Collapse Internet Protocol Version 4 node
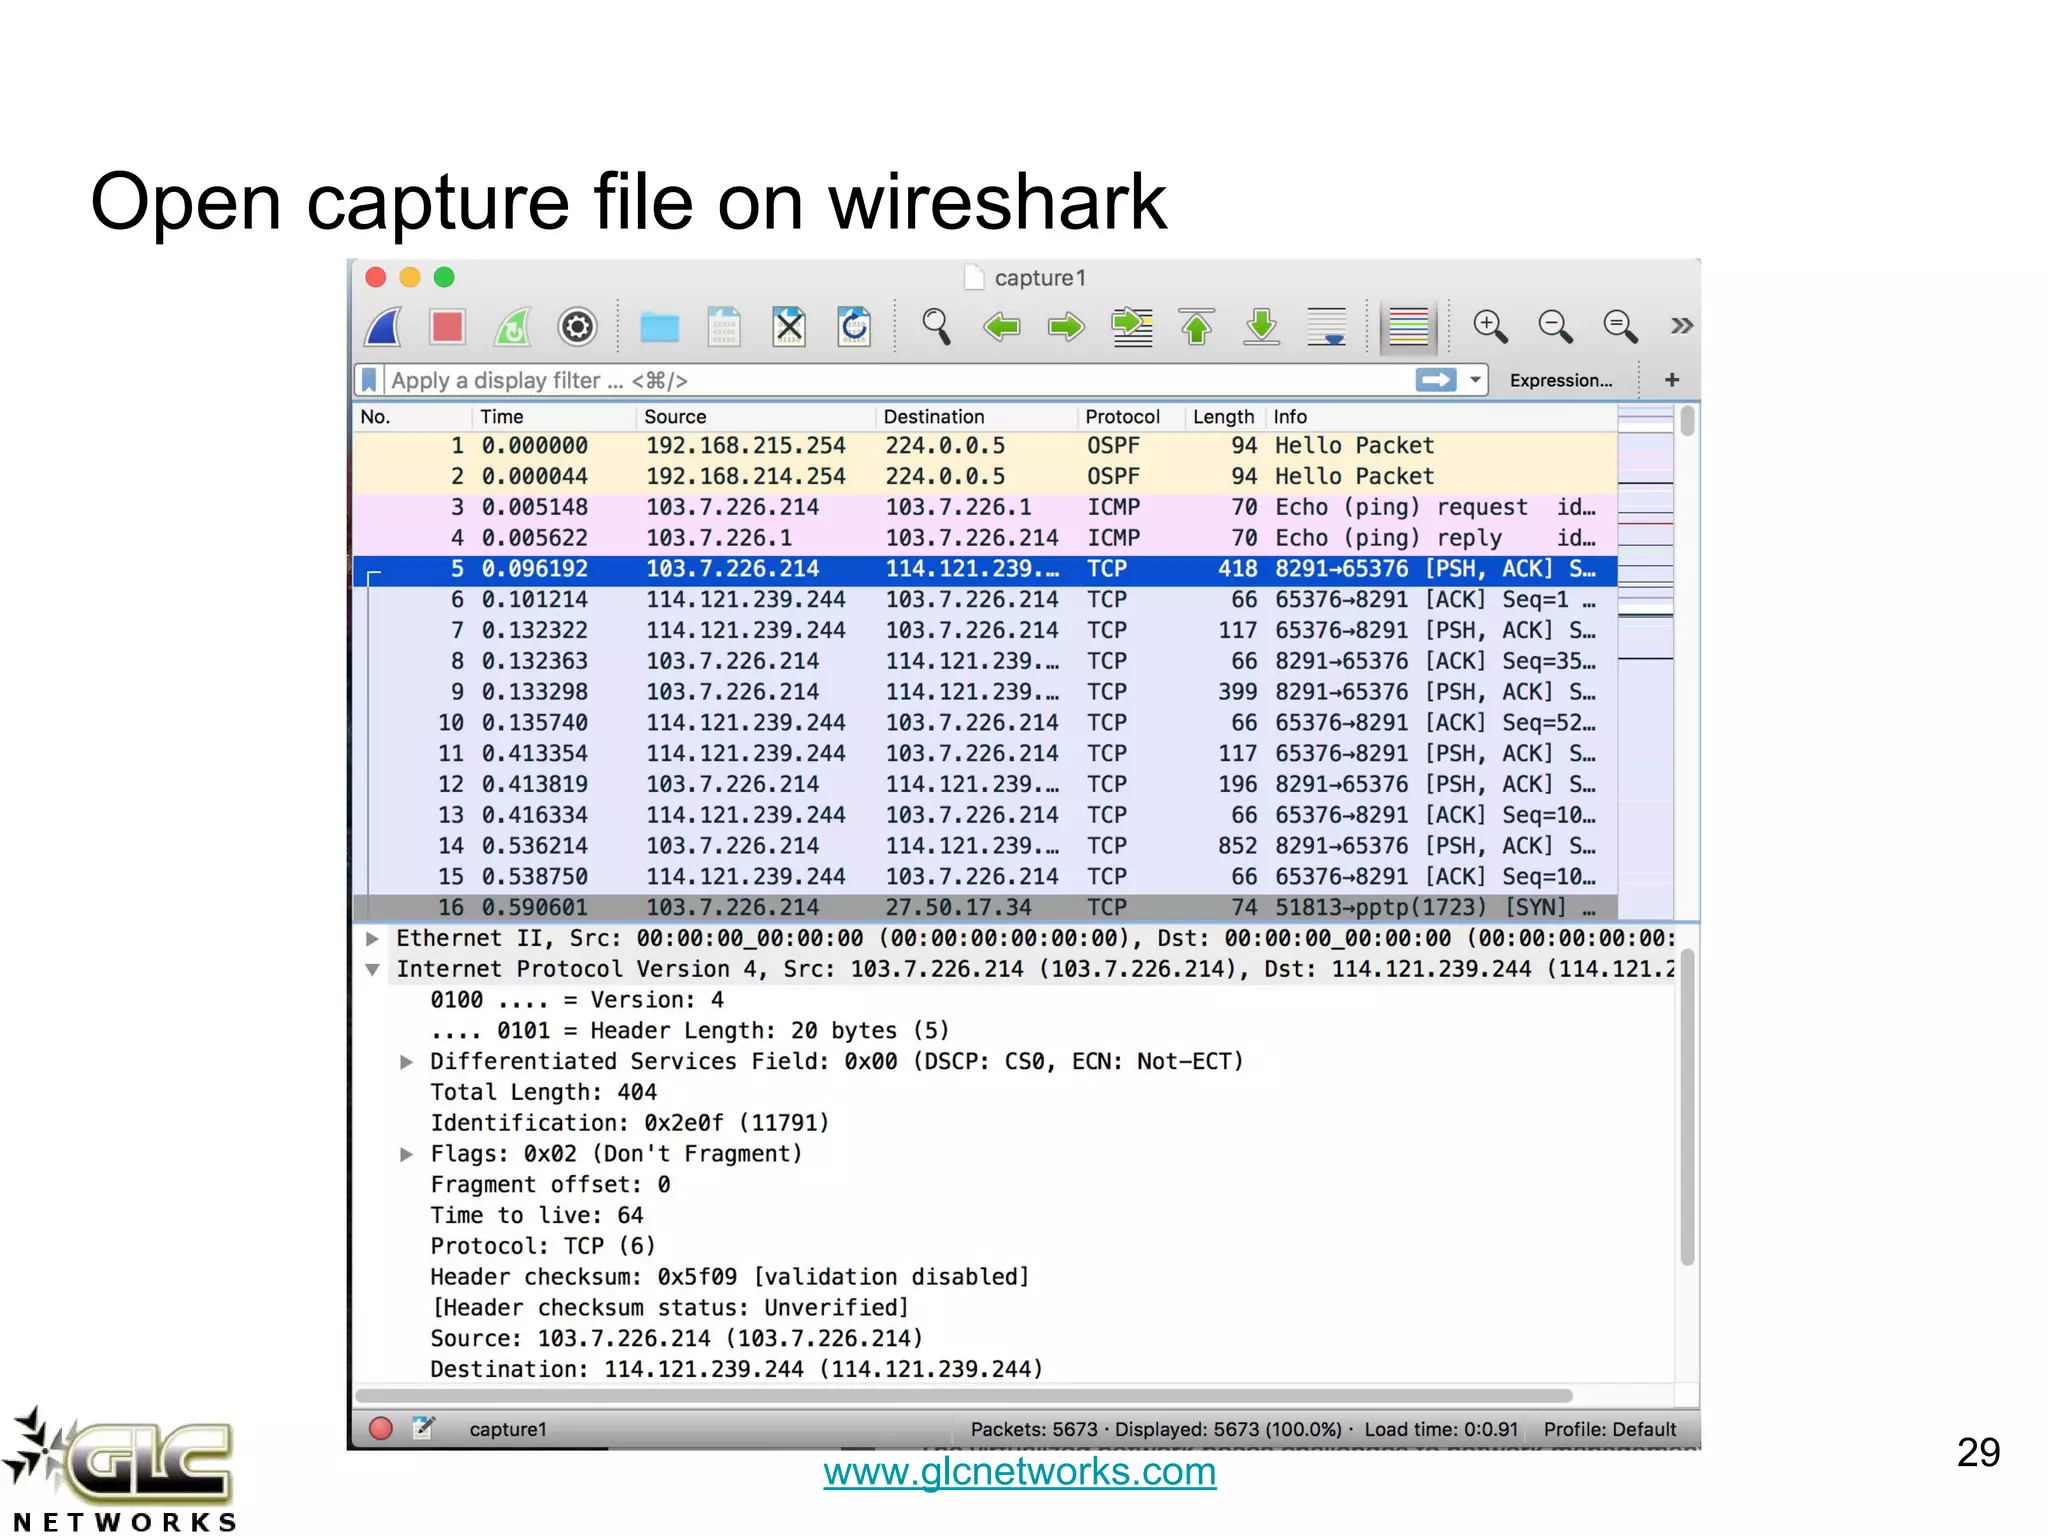Viewport: 2048px width, 1536px height. 372,970
